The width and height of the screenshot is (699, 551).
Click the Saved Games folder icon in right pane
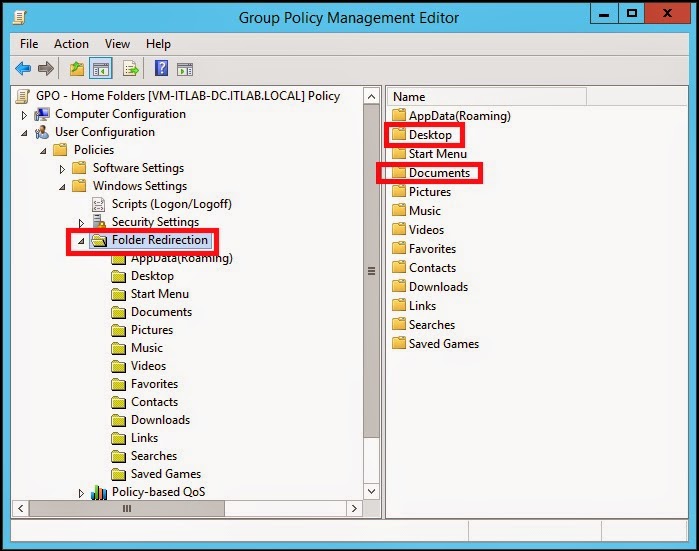[399, 343]
